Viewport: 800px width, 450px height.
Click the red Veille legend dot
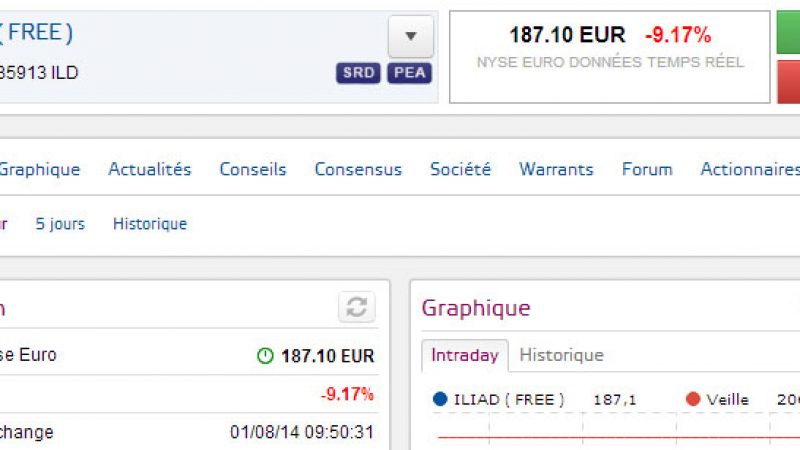693,399
